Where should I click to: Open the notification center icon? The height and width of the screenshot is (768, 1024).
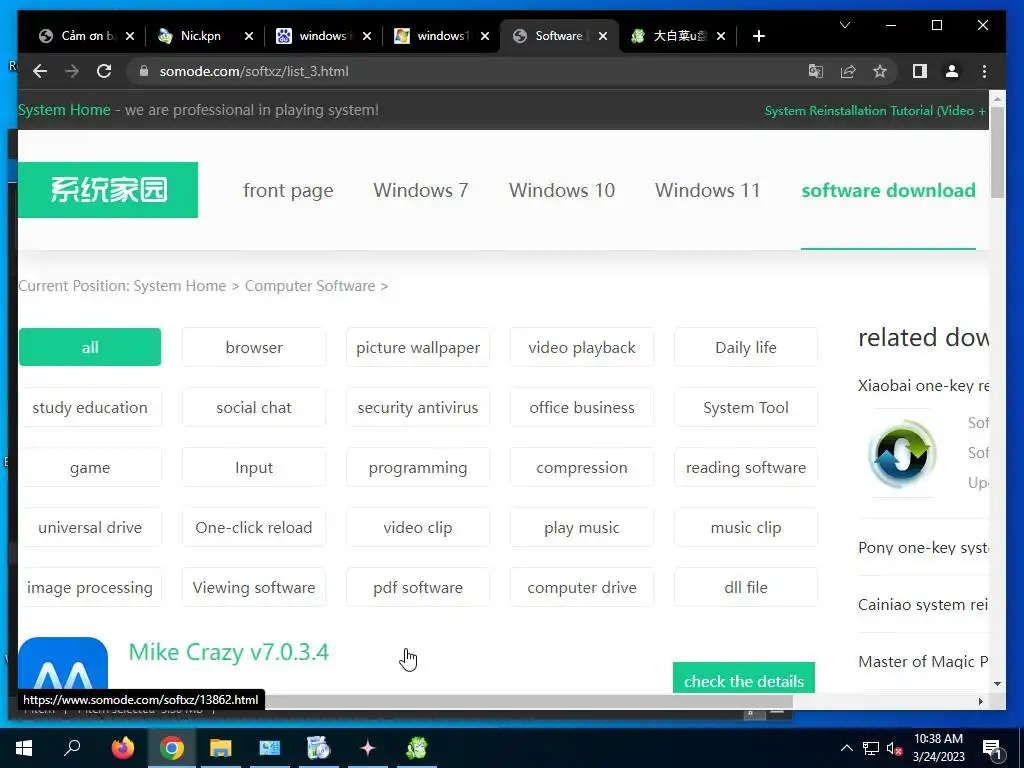pos(993,749)
